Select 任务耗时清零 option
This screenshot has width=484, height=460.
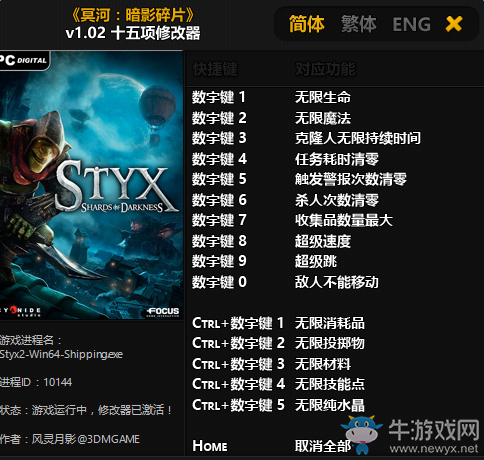[x=337, y=159]
